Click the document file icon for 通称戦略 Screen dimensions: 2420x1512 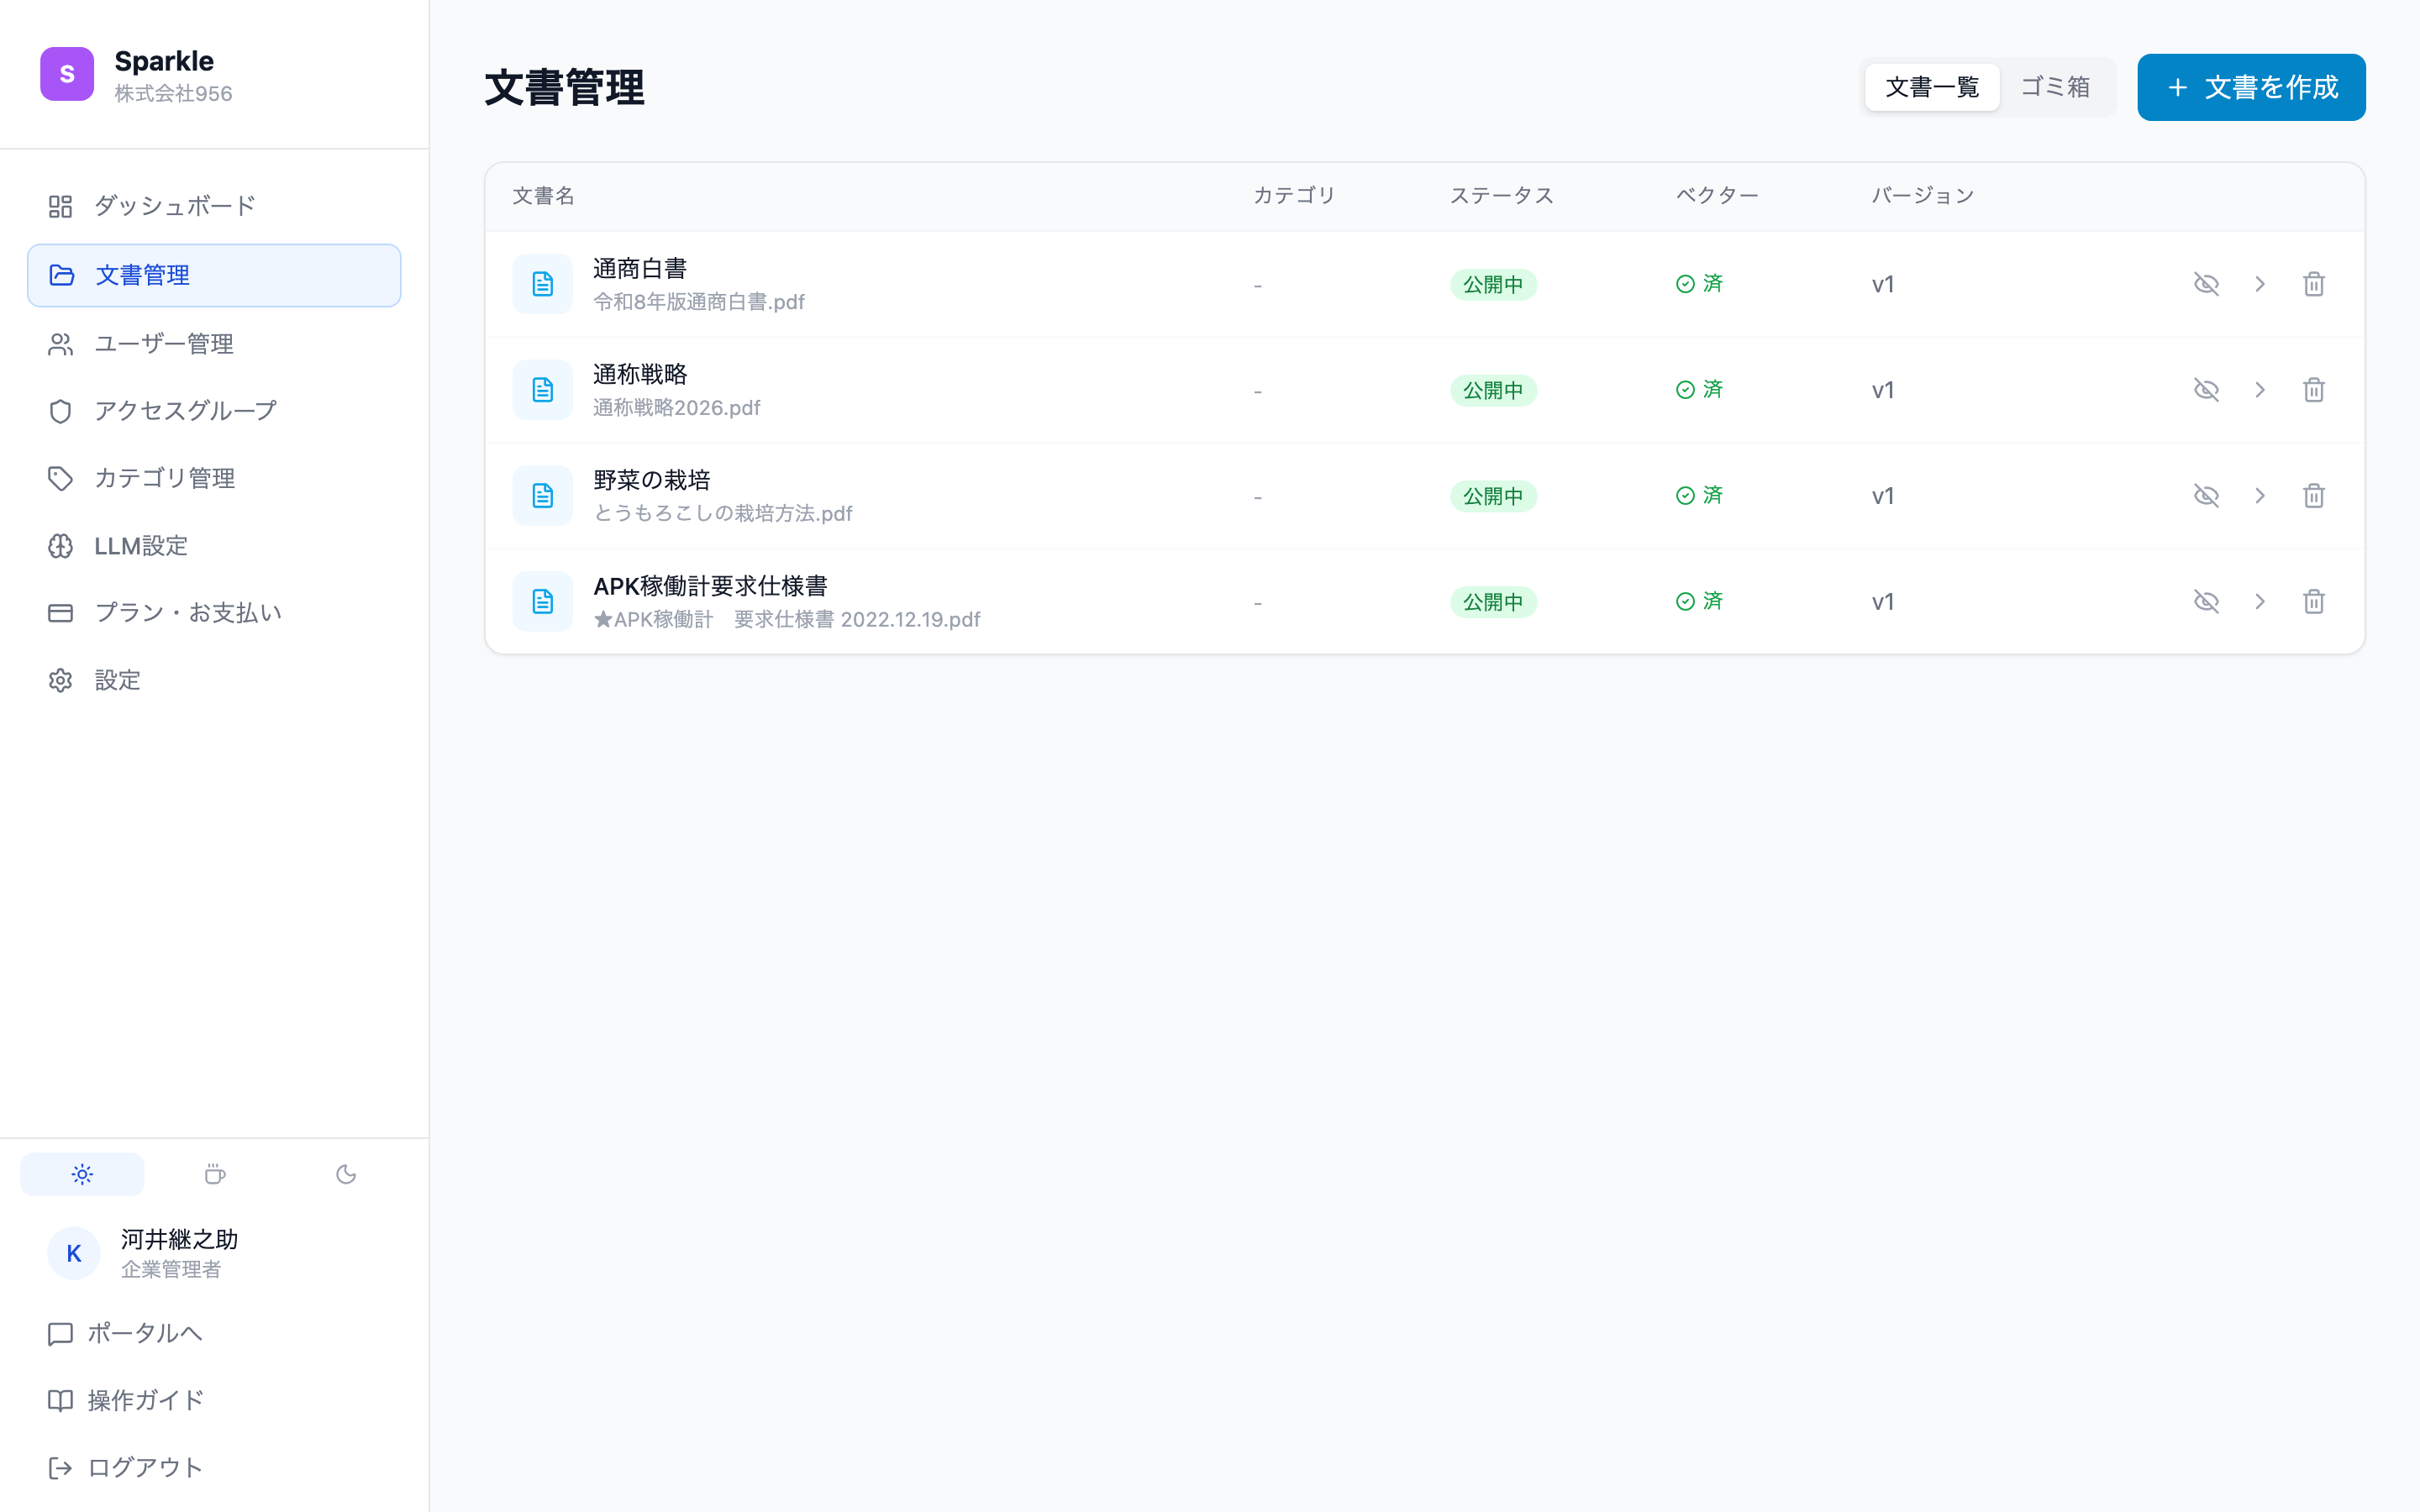tap(543, 390)
